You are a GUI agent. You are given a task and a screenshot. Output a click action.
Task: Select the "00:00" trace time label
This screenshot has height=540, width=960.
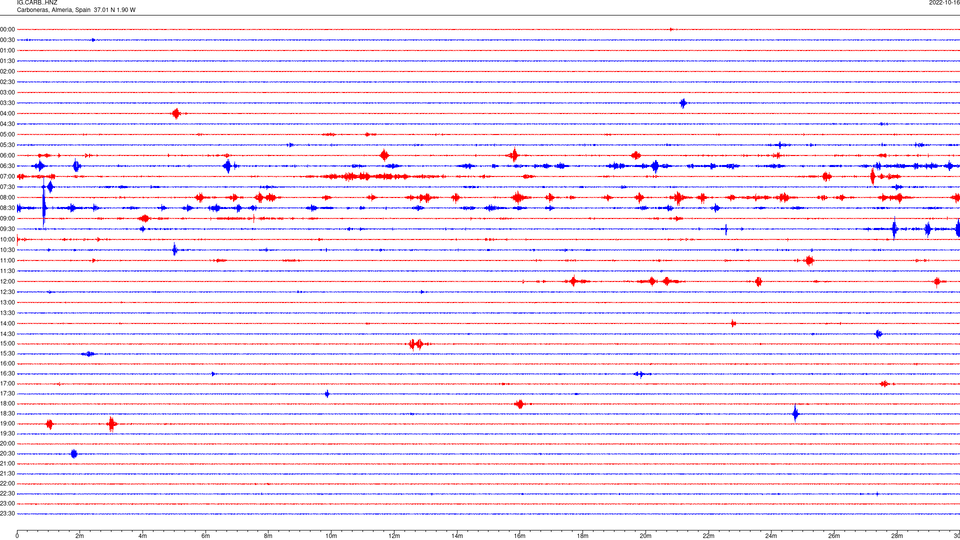[x=7, y=29]
